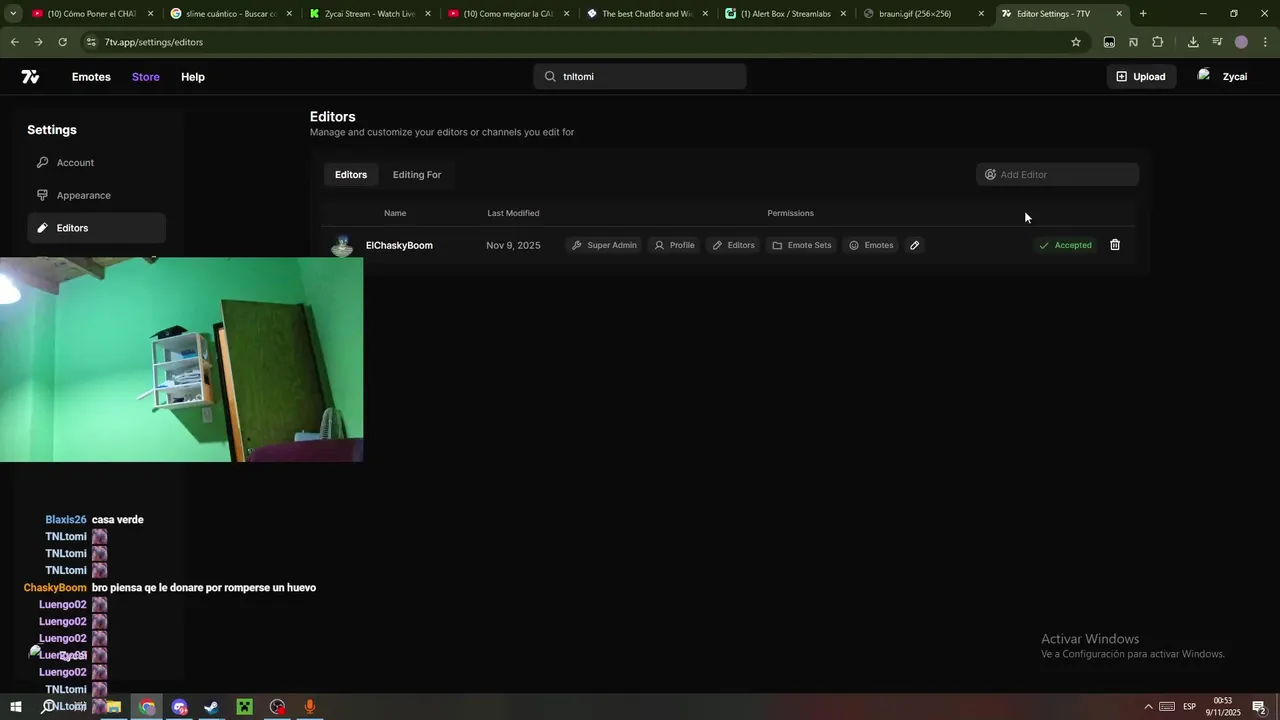This screenshot has height=720, width=1280.
Task: Switch to The best ChatBot tab
Action: click(x=647, y=14)
